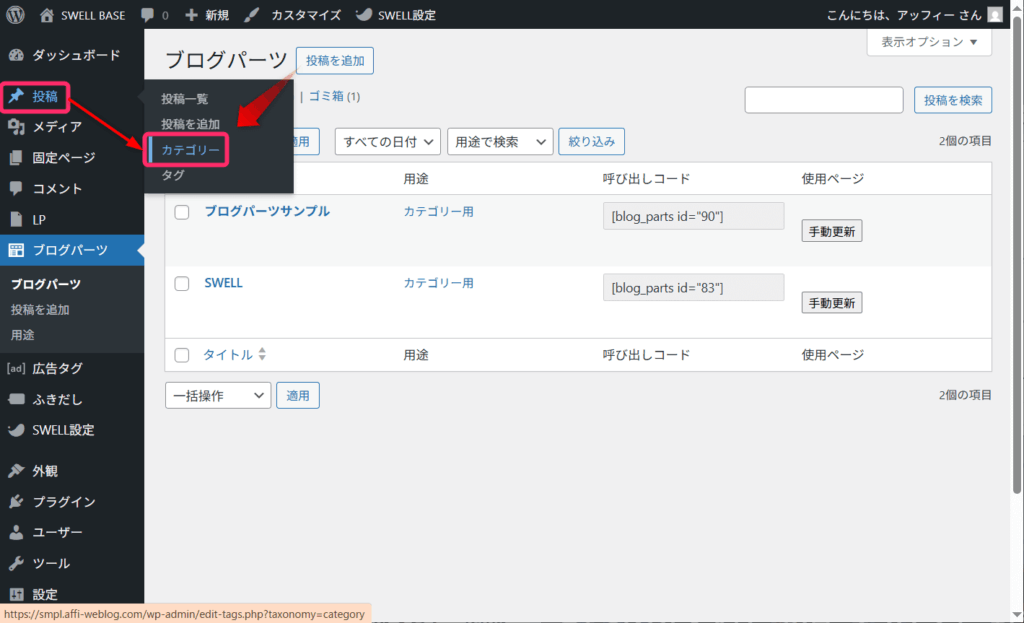Open 投稿一覧 in the flyout menu
This screenshot has width=1024, height=623.
pyautogui.click(x=185, y=99)
